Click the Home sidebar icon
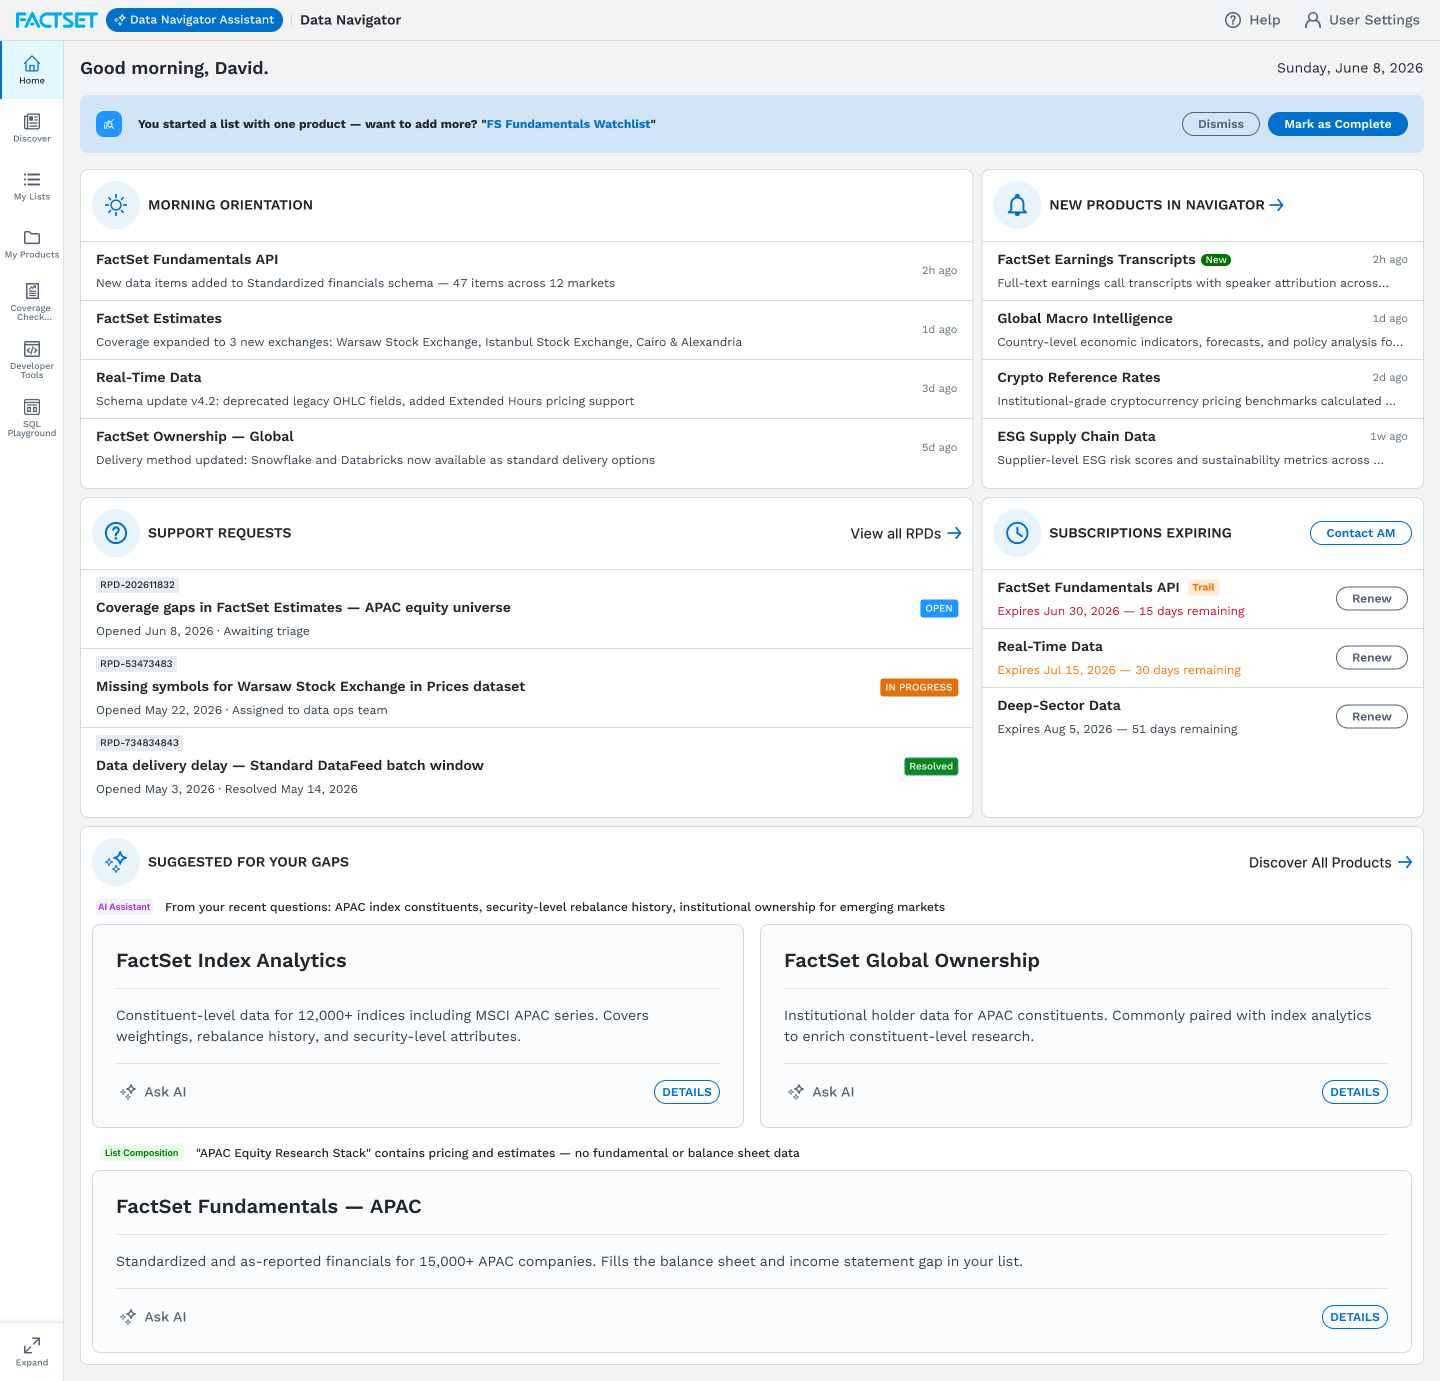Viewport: 1440px width, 1381px height. point(32,69)
